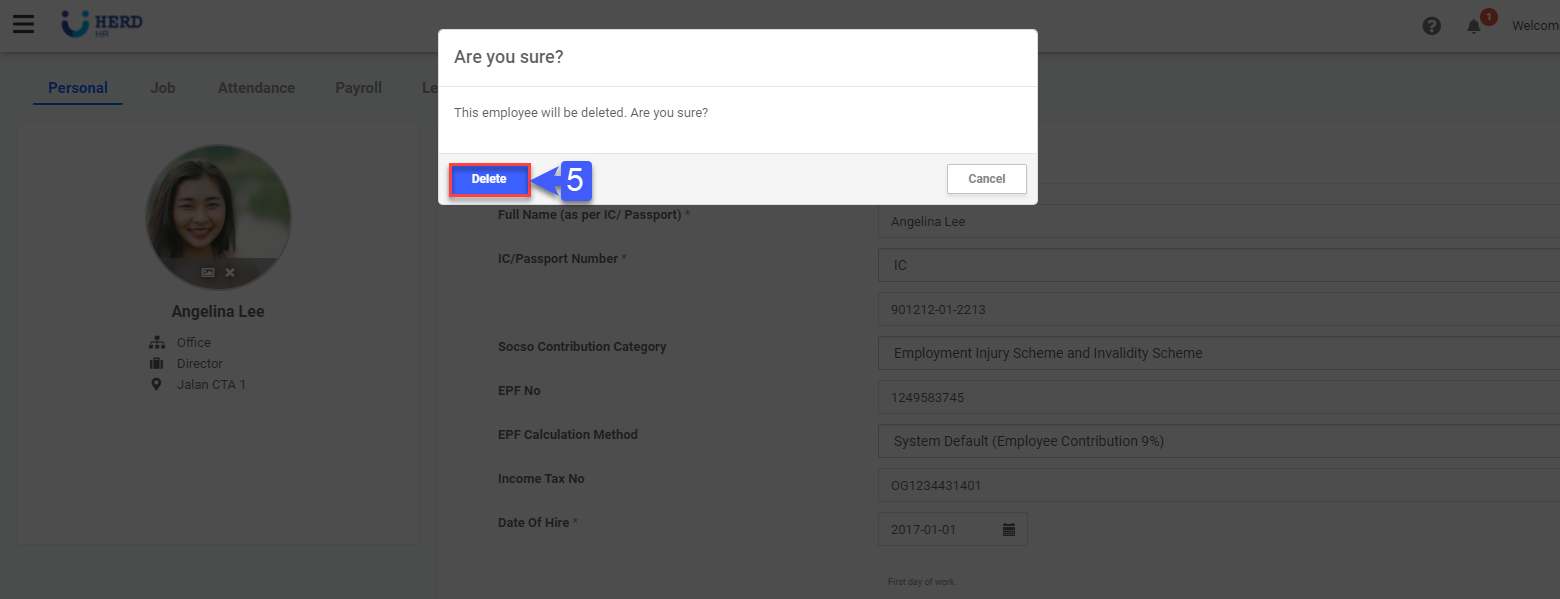Go to the Attendance tab
The image size is (1560, 599).
[x=256, y=88]
